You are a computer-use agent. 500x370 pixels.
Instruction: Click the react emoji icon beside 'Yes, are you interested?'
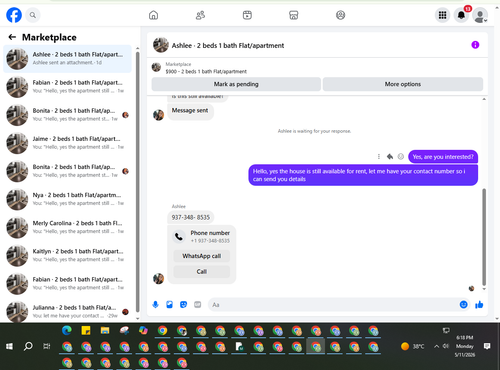click(x=401, y=156)
